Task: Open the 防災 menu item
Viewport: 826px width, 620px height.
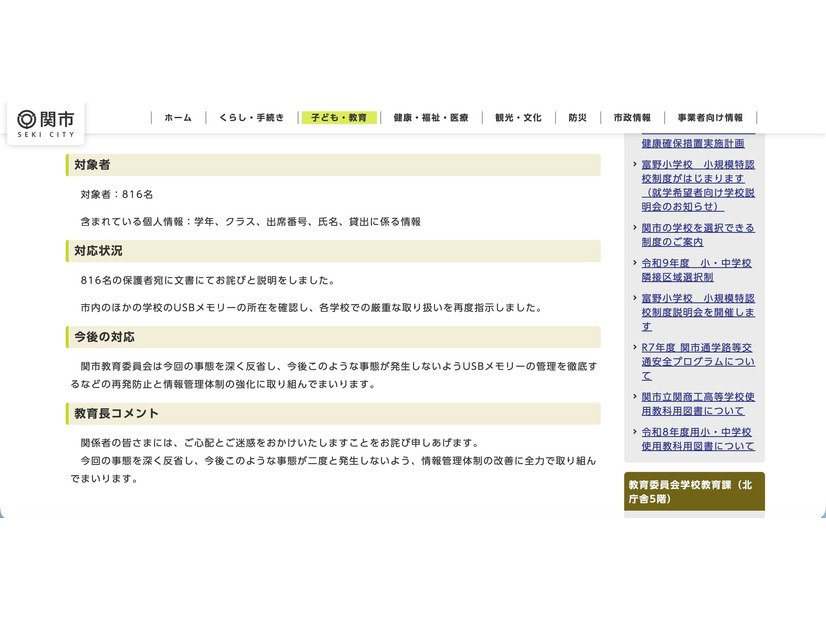Action: 577,117
